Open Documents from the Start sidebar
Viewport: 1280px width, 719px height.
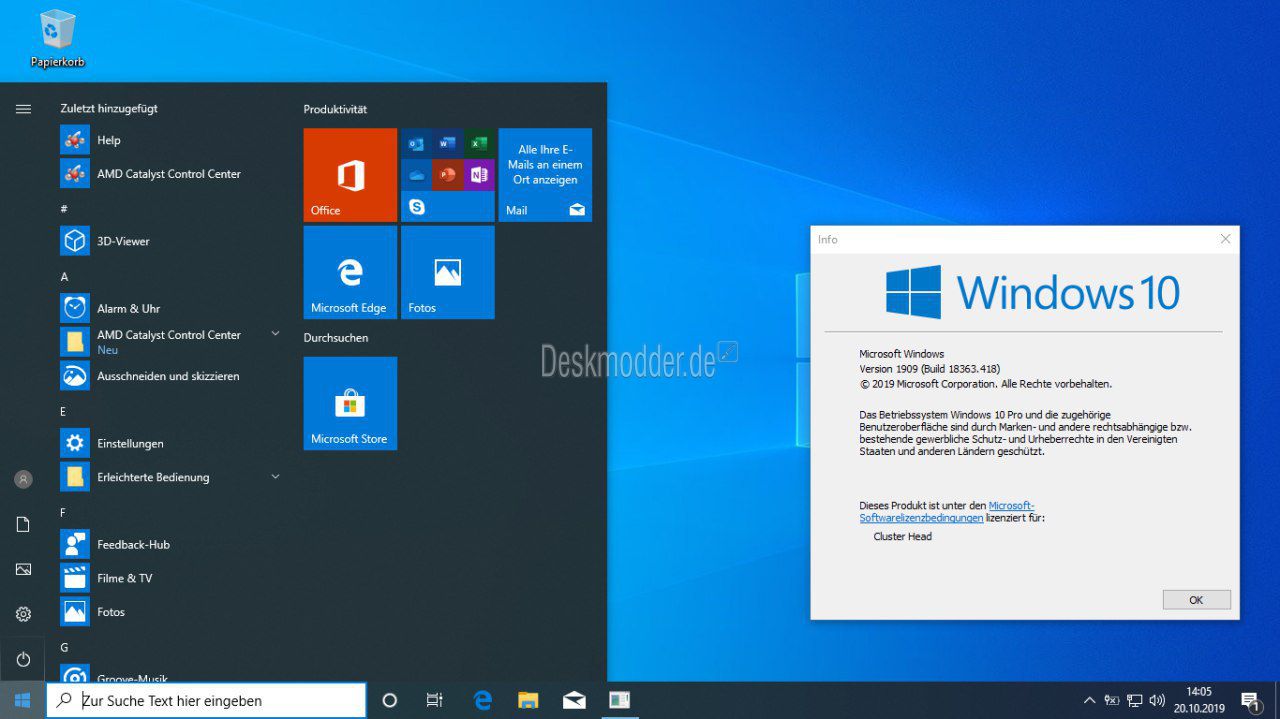[x=23, y=524]
